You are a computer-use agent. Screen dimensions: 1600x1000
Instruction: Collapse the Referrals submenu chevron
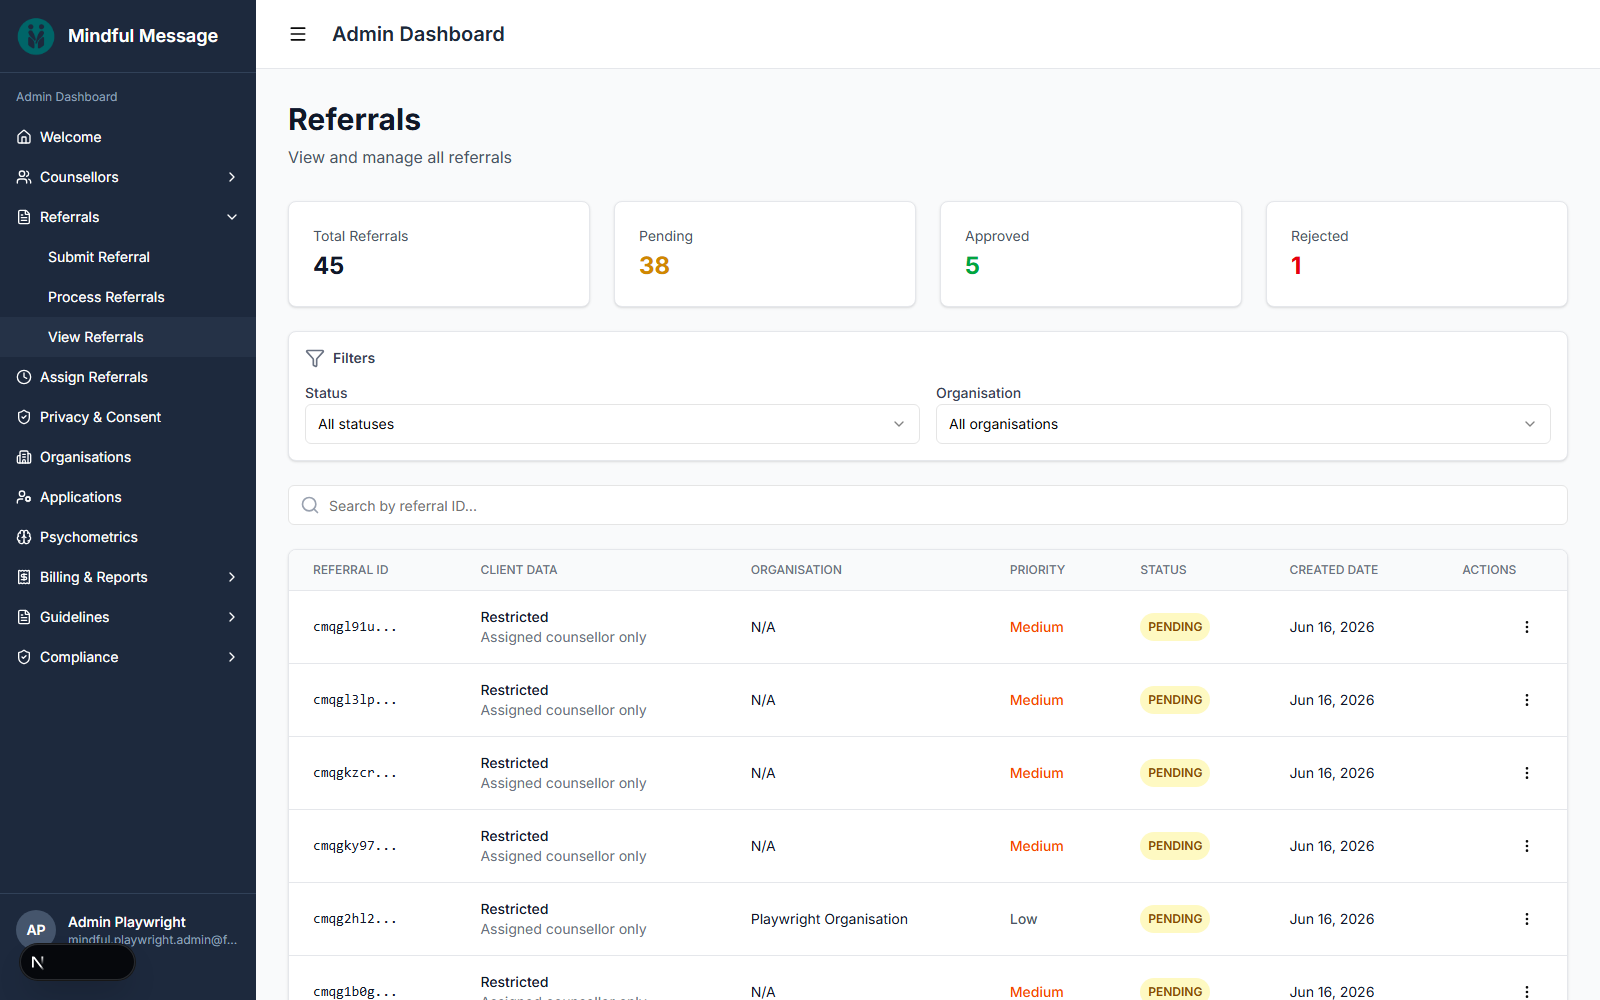[x=232, y=217]
